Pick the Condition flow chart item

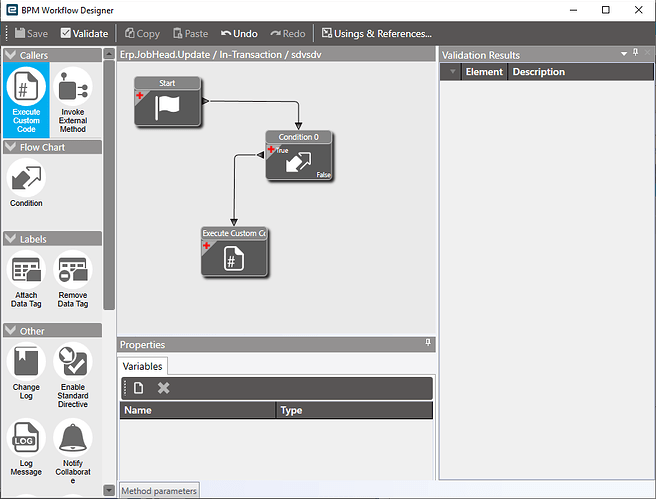[26, 182]
